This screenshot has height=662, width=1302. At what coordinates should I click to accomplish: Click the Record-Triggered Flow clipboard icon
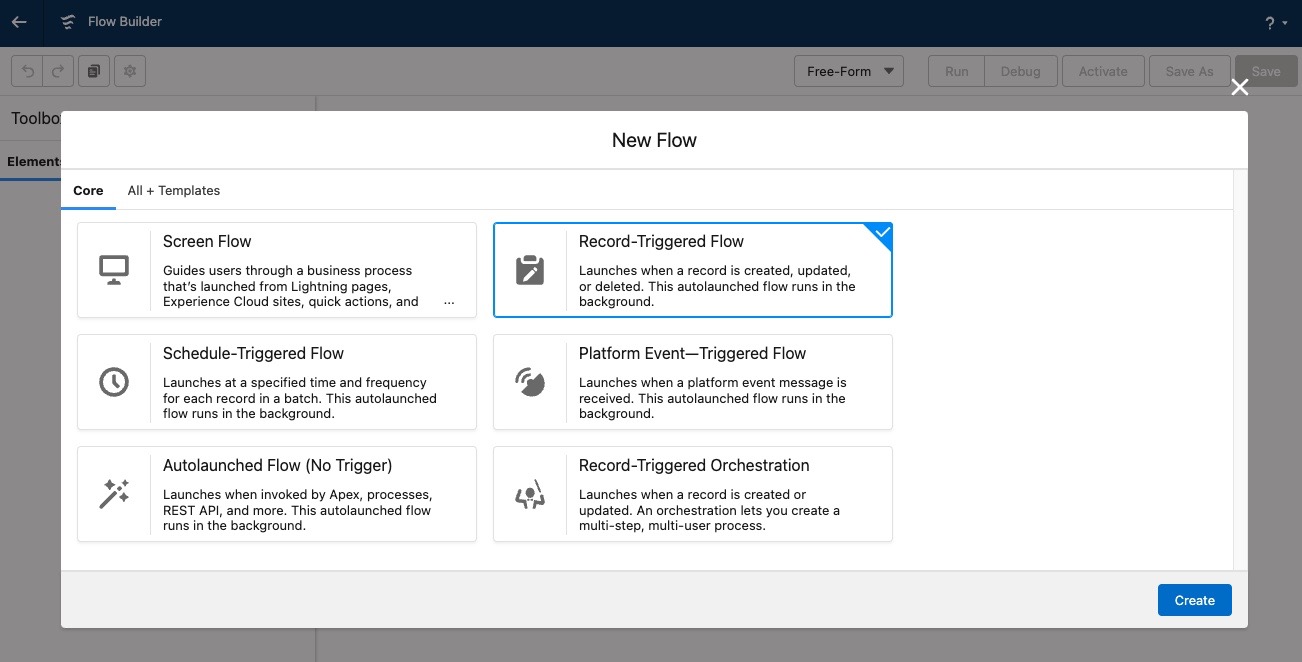[x=530, y=270]
